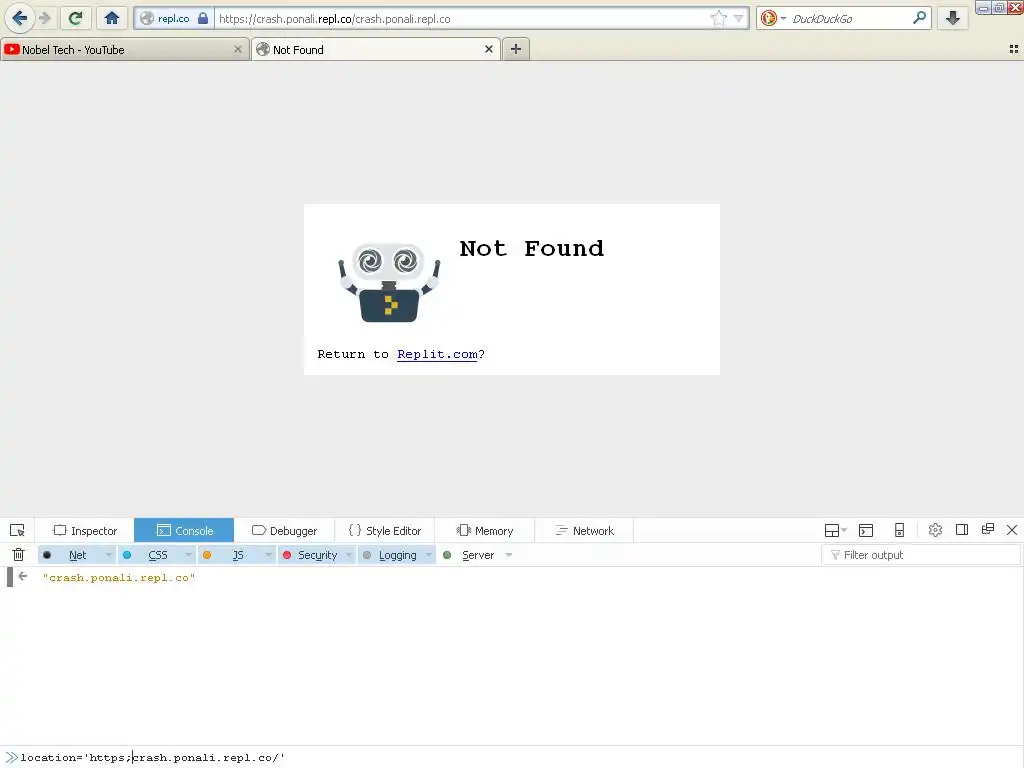Clear the console output
The width and height of the screenshot is (1024, 768).
pyautogui.click(x=18, y=554)
